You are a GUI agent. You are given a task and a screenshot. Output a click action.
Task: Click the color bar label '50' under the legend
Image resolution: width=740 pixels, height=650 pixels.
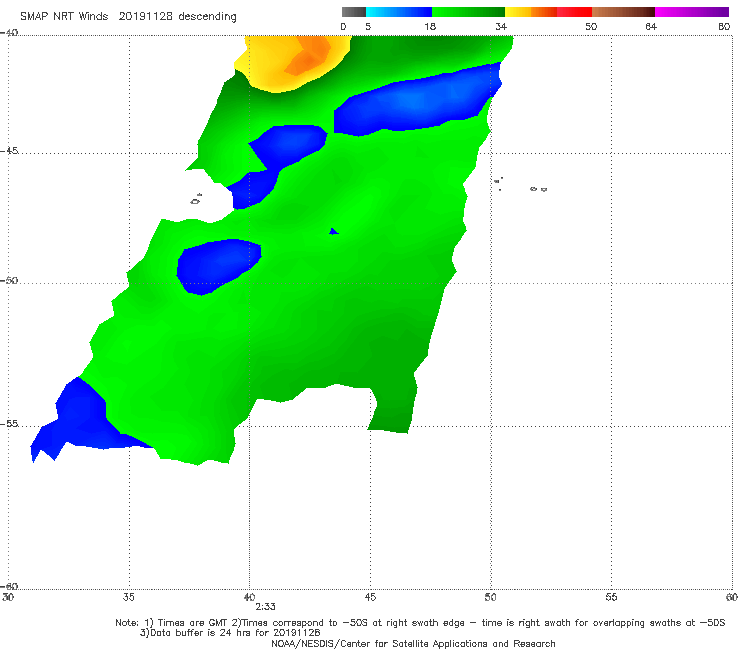tap(591, 26)
